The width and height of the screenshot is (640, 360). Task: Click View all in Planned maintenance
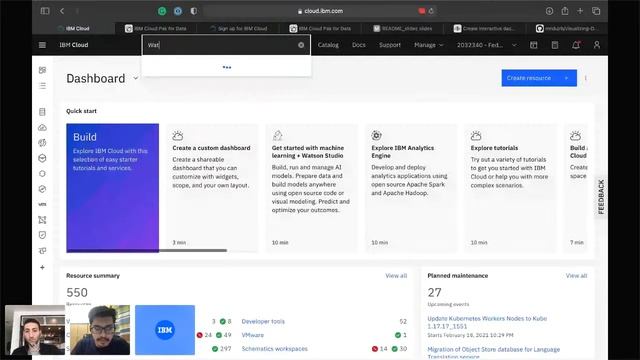coord(576,276)
